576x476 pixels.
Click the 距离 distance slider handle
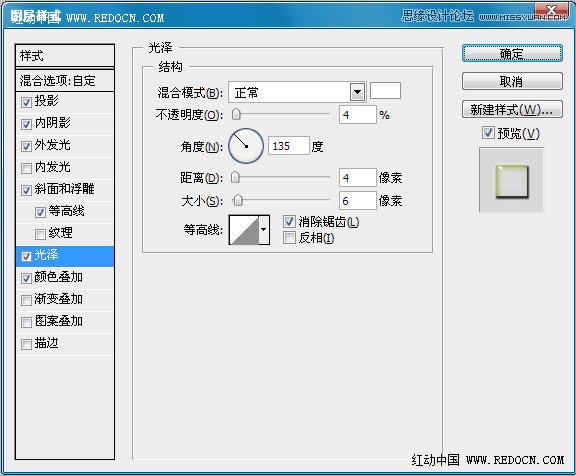(235, 177)
